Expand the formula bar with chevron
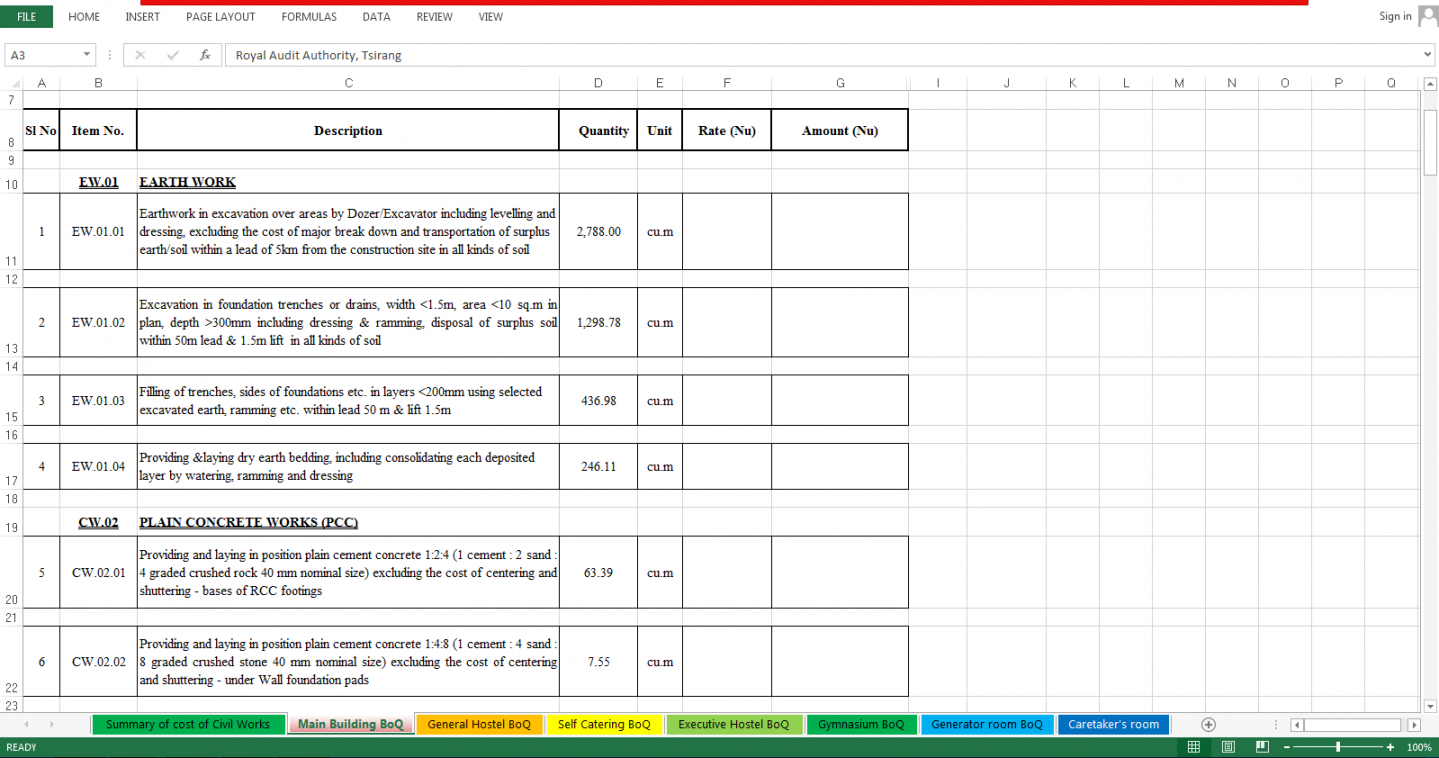This screenshot has width=1439, height=758. [1427, 55]
